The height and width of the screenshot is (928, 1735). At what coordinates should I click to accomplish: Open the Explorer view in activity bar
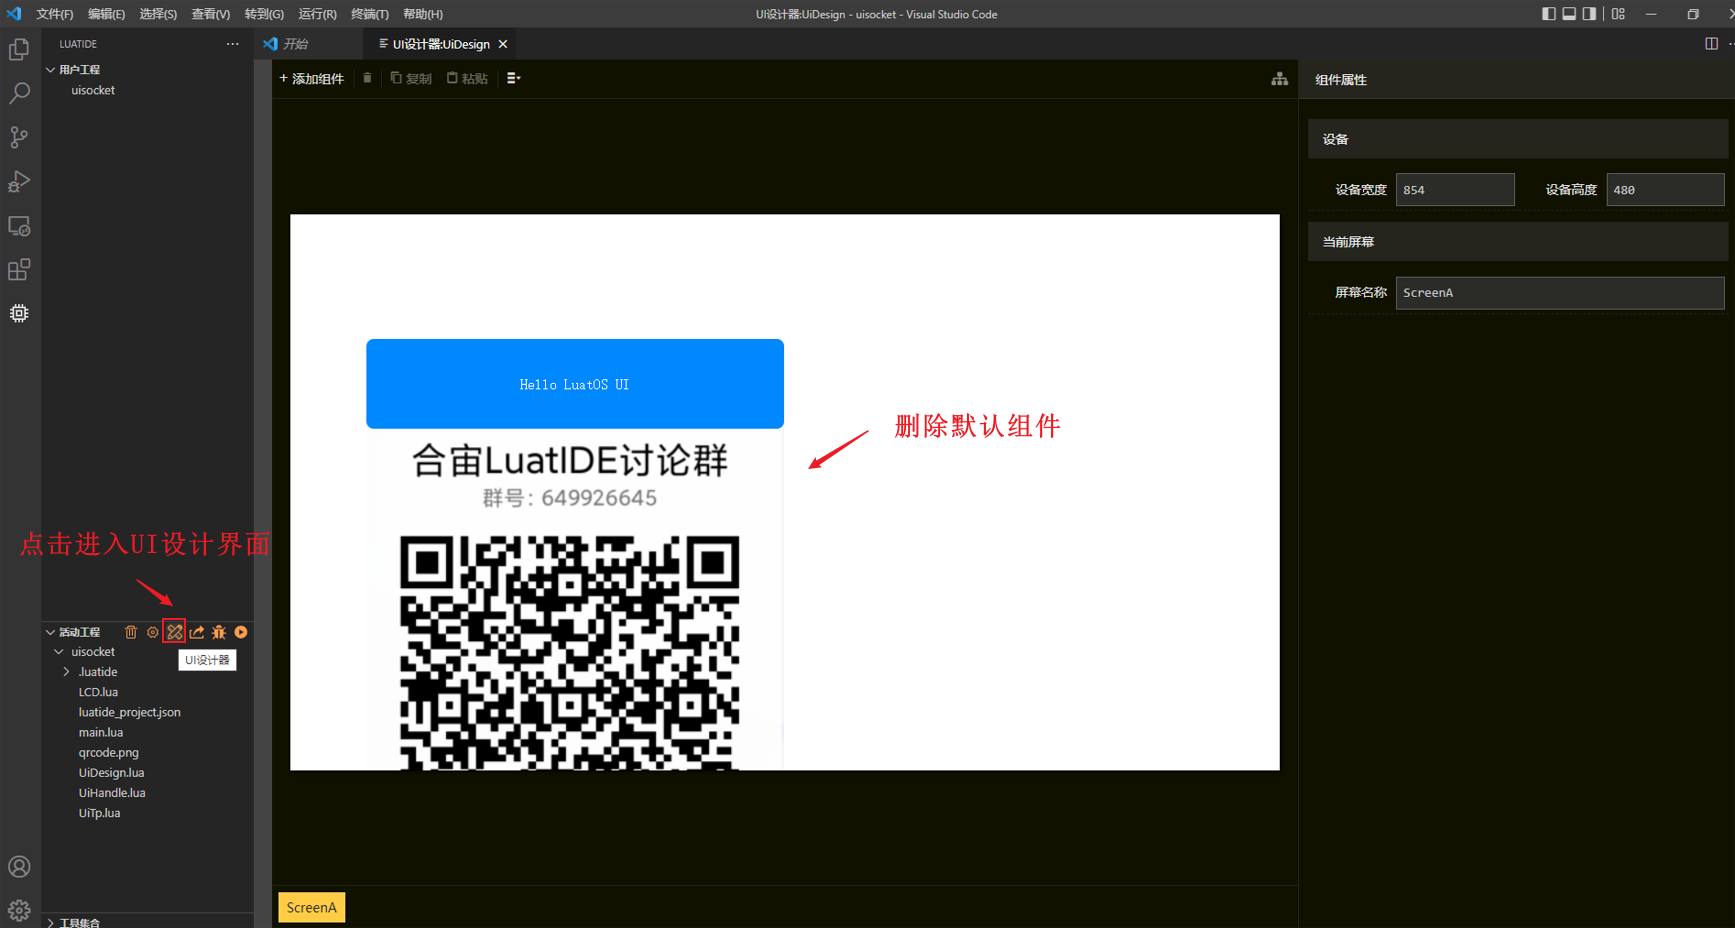19,49
